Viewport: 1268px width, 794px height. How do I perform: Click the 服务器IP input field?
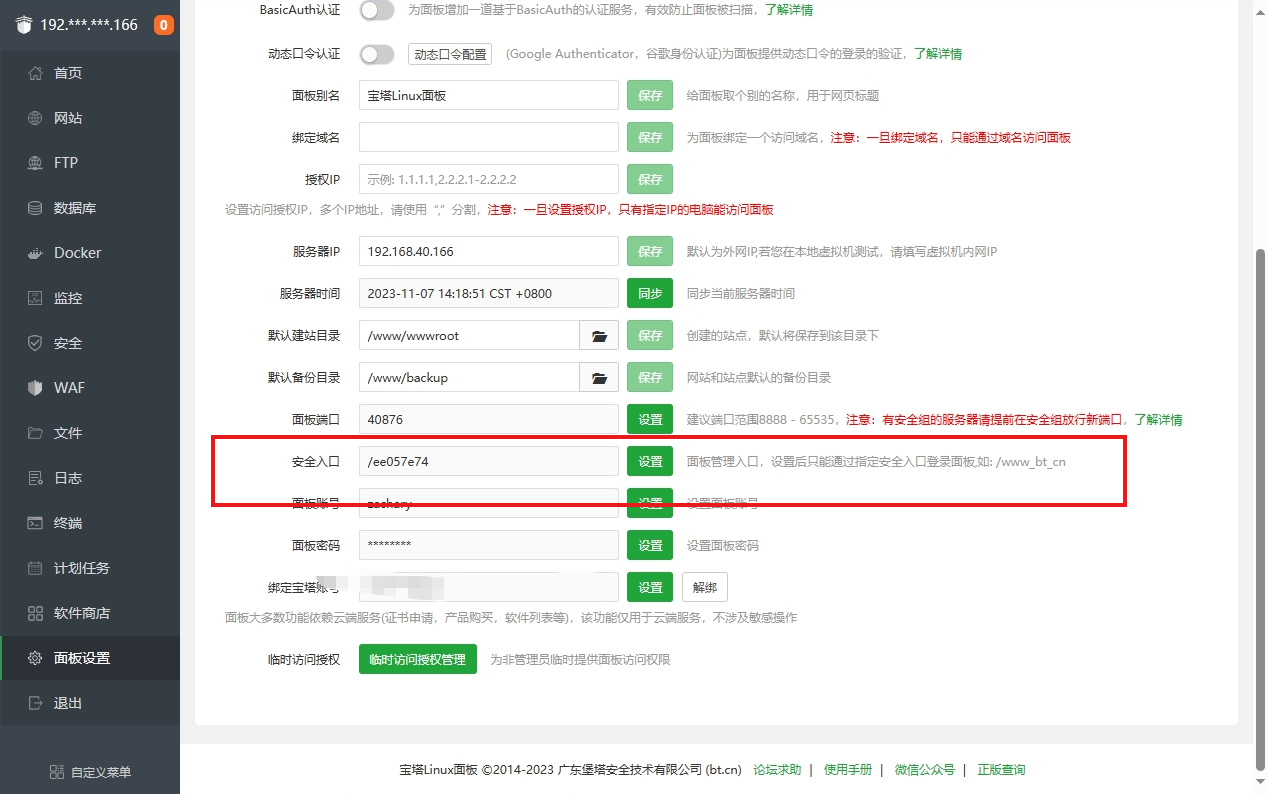[x=489, y=252]
